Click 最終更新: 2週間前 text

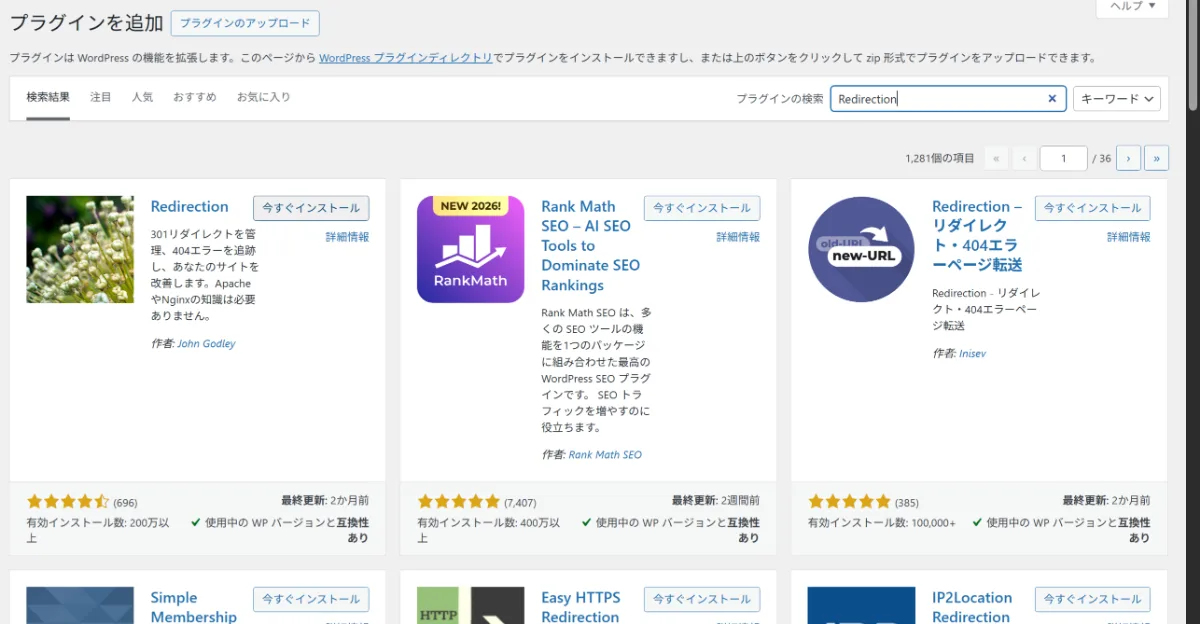[x=716, y=500]
